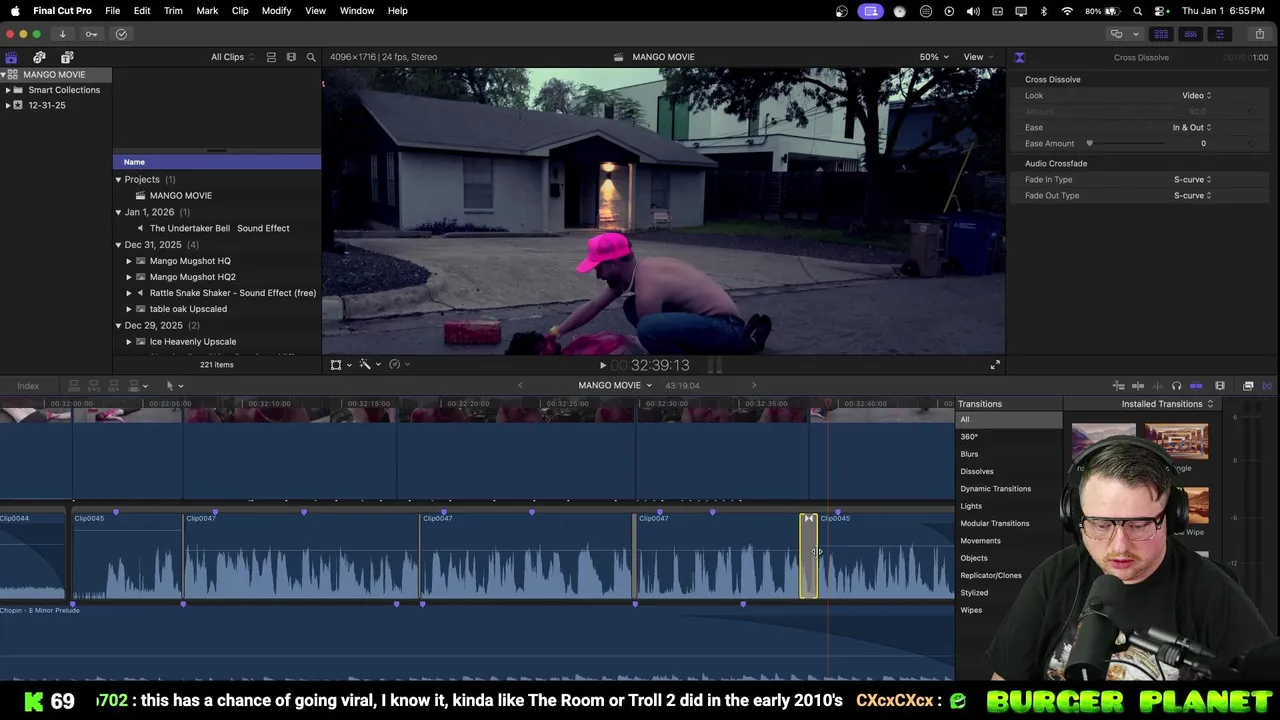Change the Ease dropdown In & Out
Image resolution: width=1280 pixels, height=720 pixels.
coord(1192,128)
